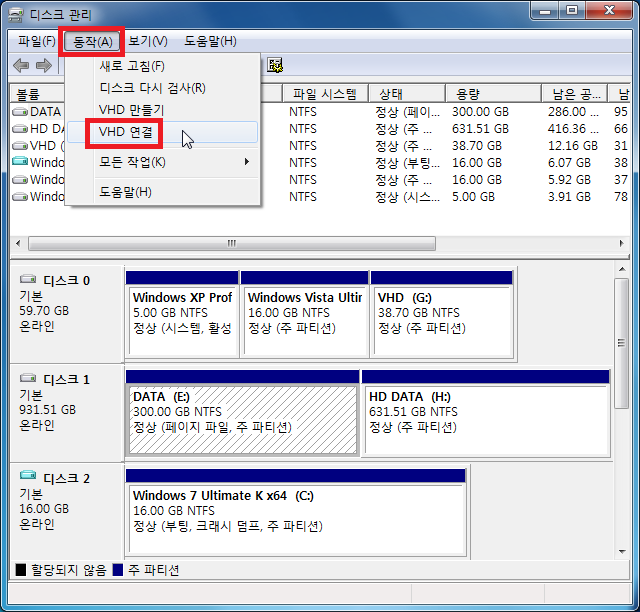Choose VHD 연결 menu entry

163,132
